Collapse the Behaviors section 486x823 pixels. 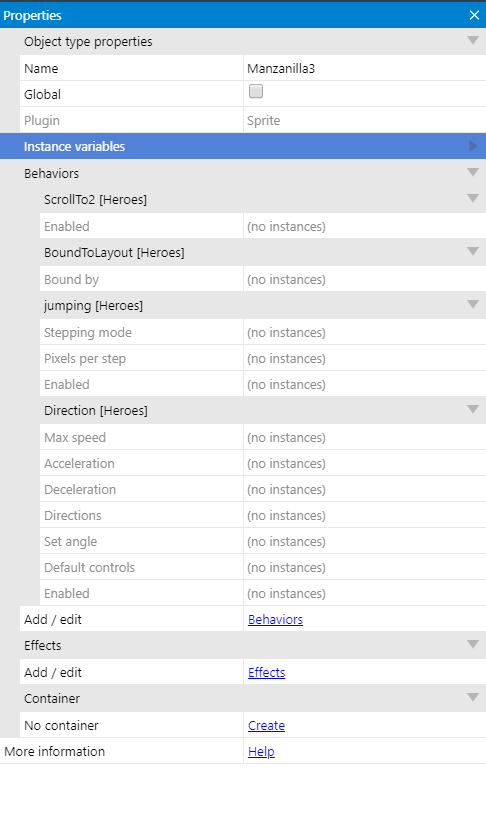pos(473,172)
